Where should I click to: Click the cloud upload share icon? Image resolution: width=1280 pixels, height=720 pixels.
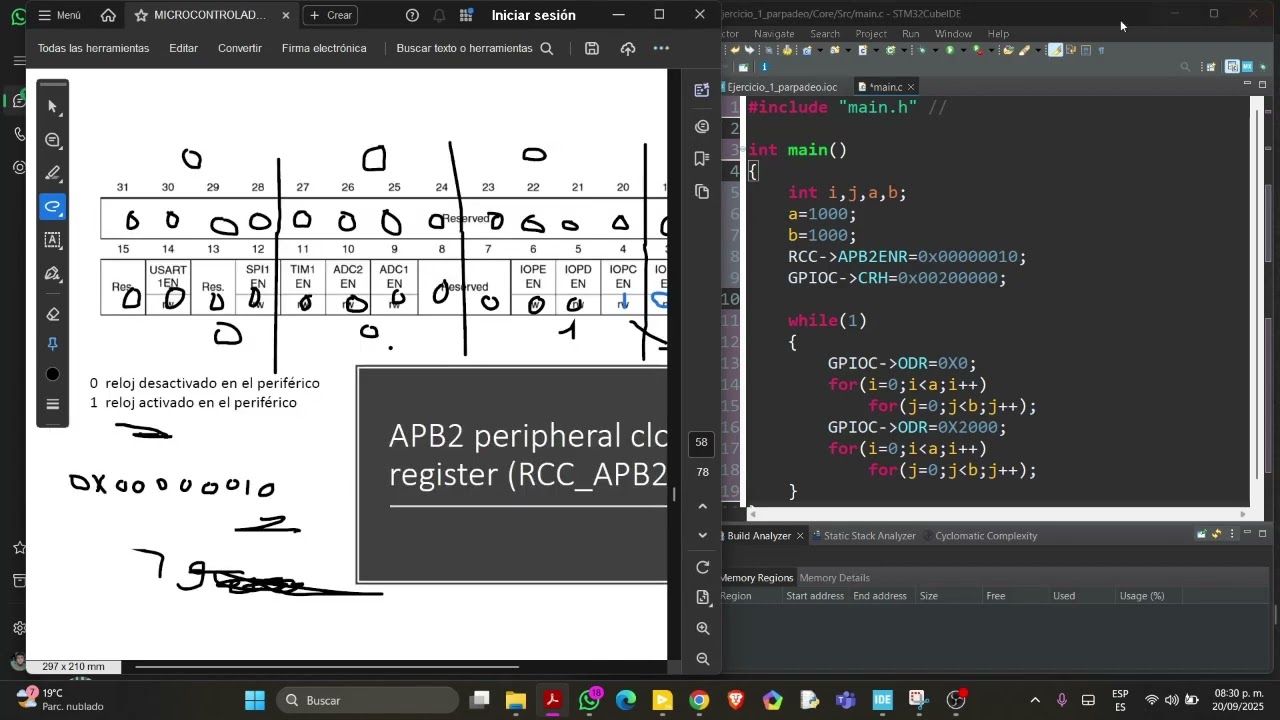click(x=627, y=48)
